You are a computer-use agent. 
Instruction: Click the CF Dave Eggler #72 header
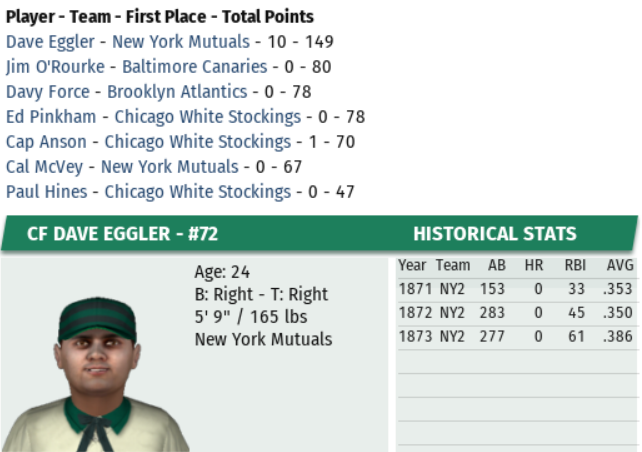tap(122, 235)
